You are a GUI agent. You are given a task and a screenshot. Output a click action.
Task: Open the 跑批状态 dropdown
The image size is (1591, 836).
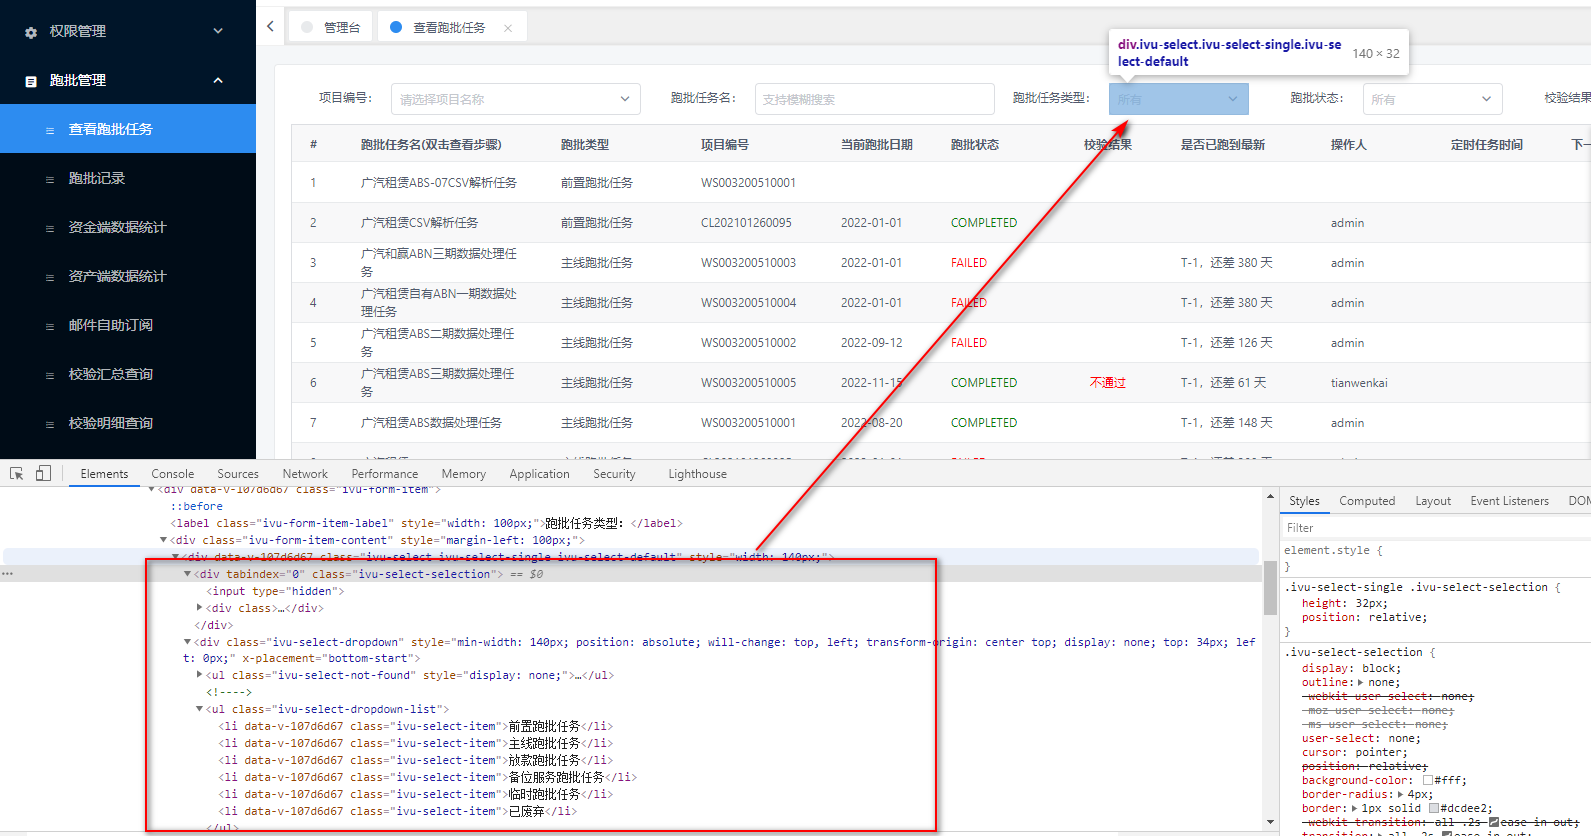click(1433, 99)
